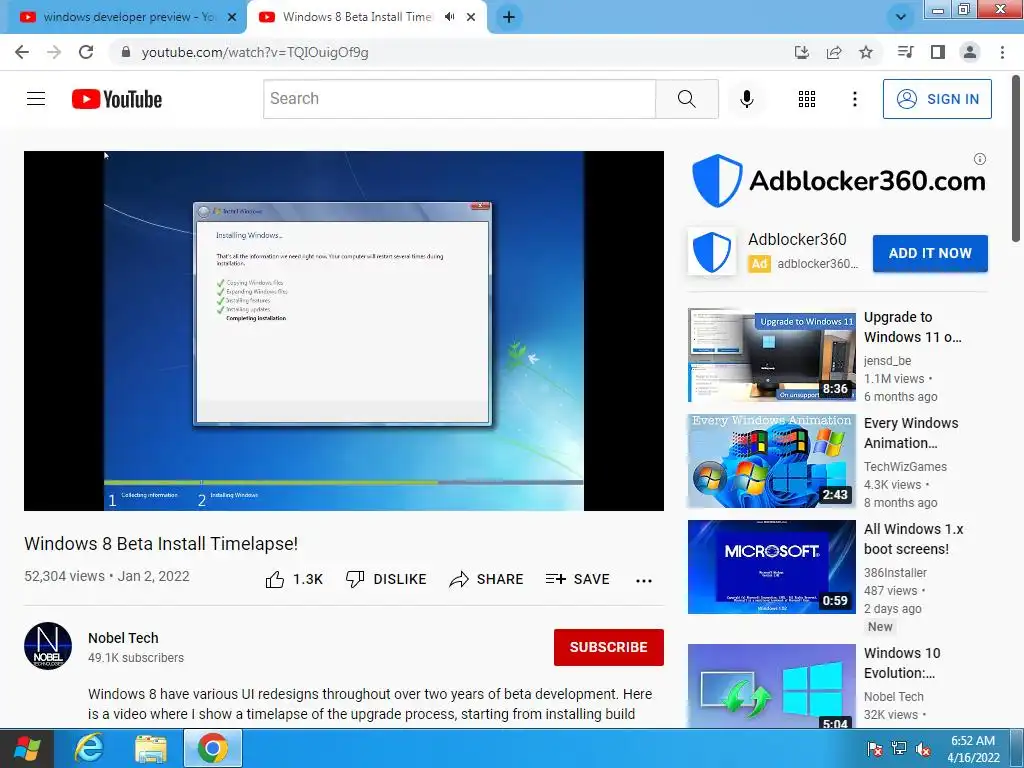Click 'Every Windows Animation...' title
This screenshot has width=1024, height=768.
pos(911,433)
